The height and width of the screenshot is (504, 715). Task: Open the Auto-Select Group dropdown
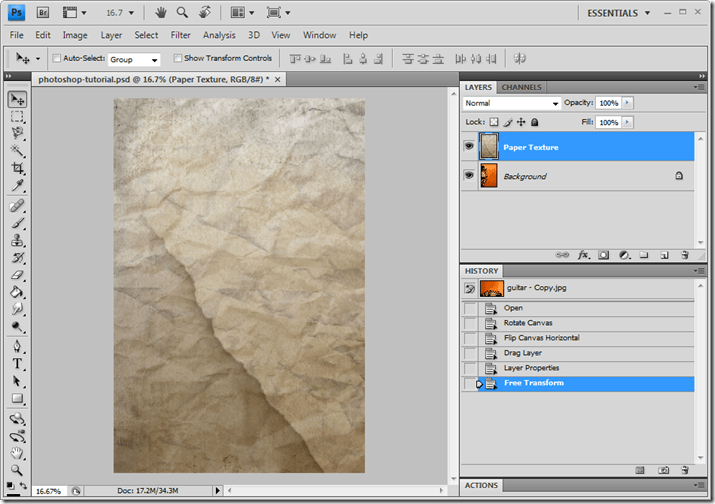click(x=134, y=60)
